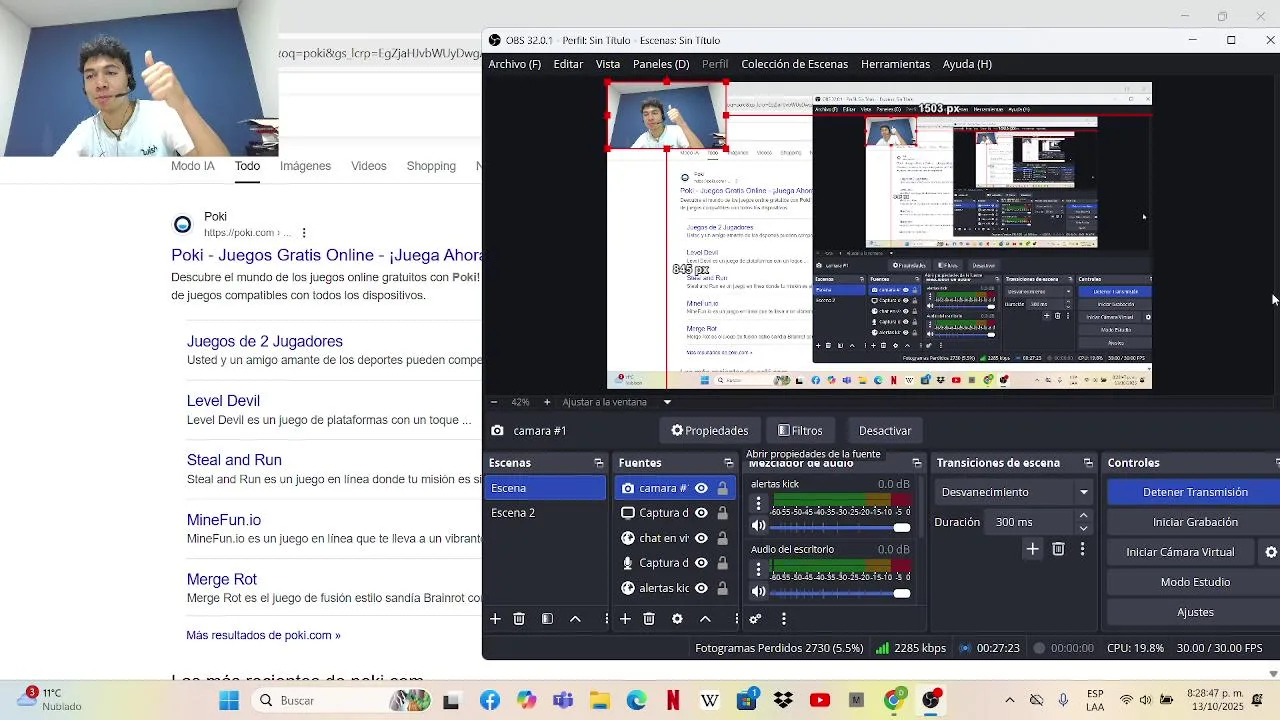Image resolution: width=1280 pixels, height=720 pixels.
Task: Open advanced audio properties gears icon
Action: point(755,619)
